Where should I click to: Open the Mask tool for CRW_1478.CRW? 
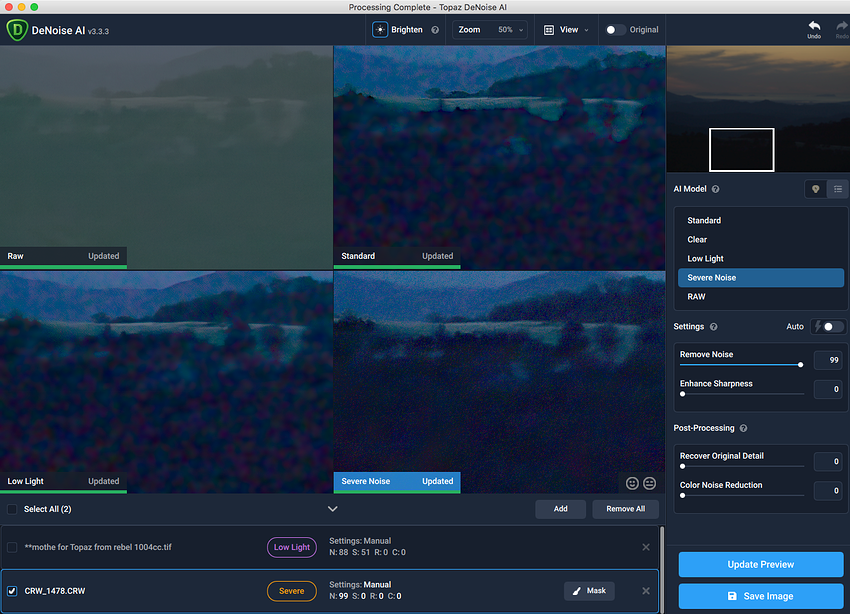pos(589,591)
